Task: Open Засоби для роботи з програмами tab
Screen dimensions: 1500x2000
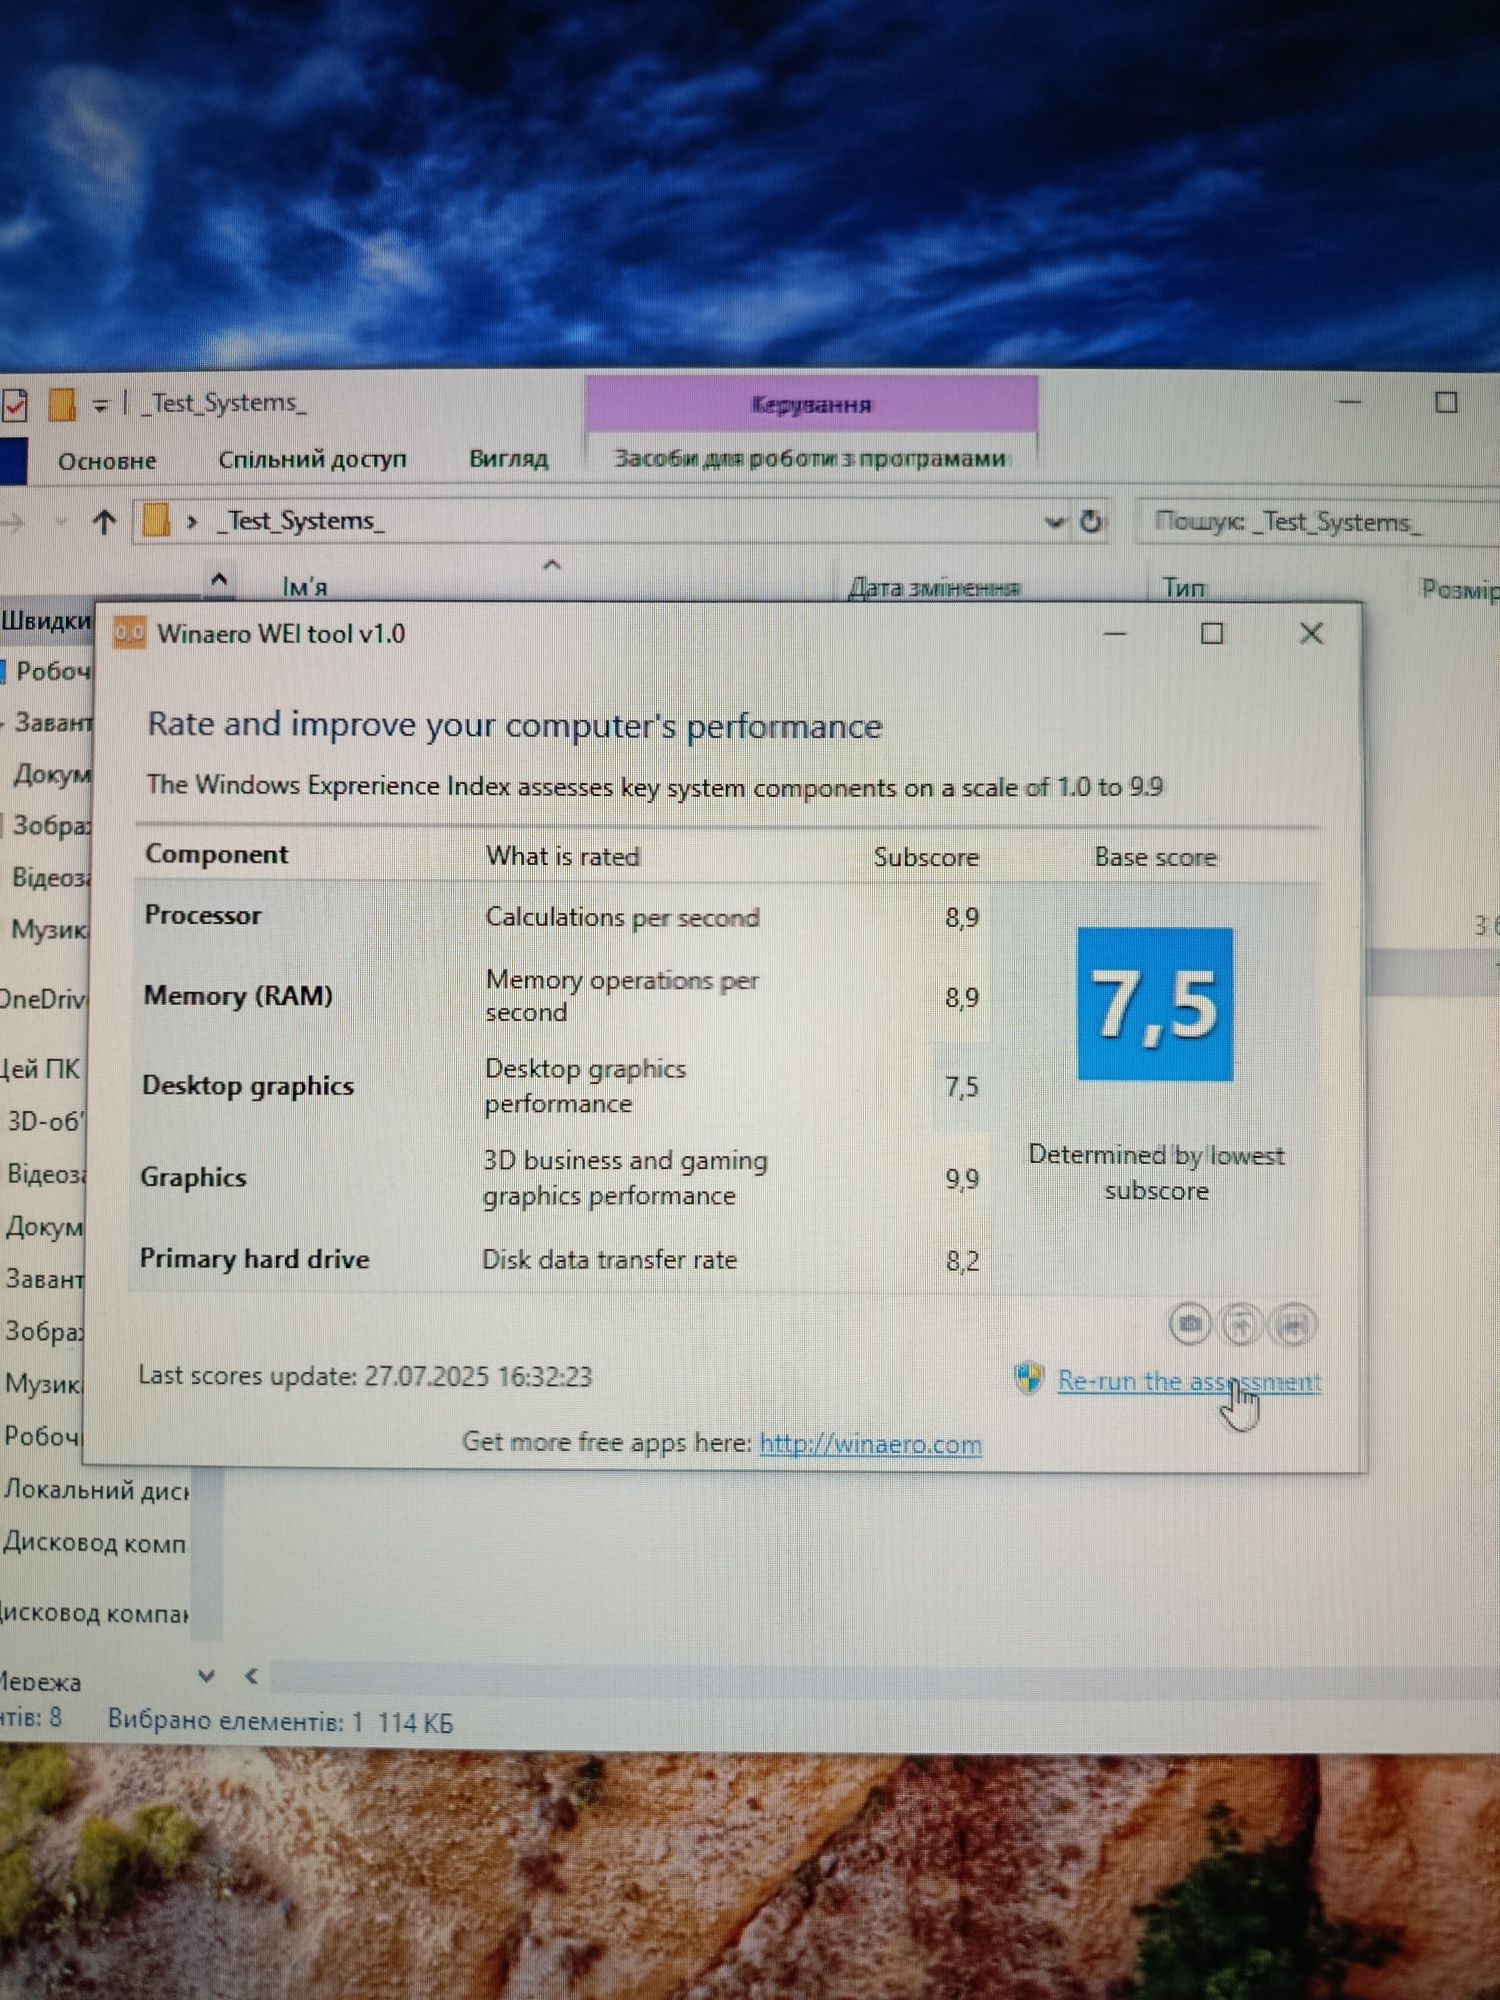Action: pyautogui.click(x=811, y=459)
